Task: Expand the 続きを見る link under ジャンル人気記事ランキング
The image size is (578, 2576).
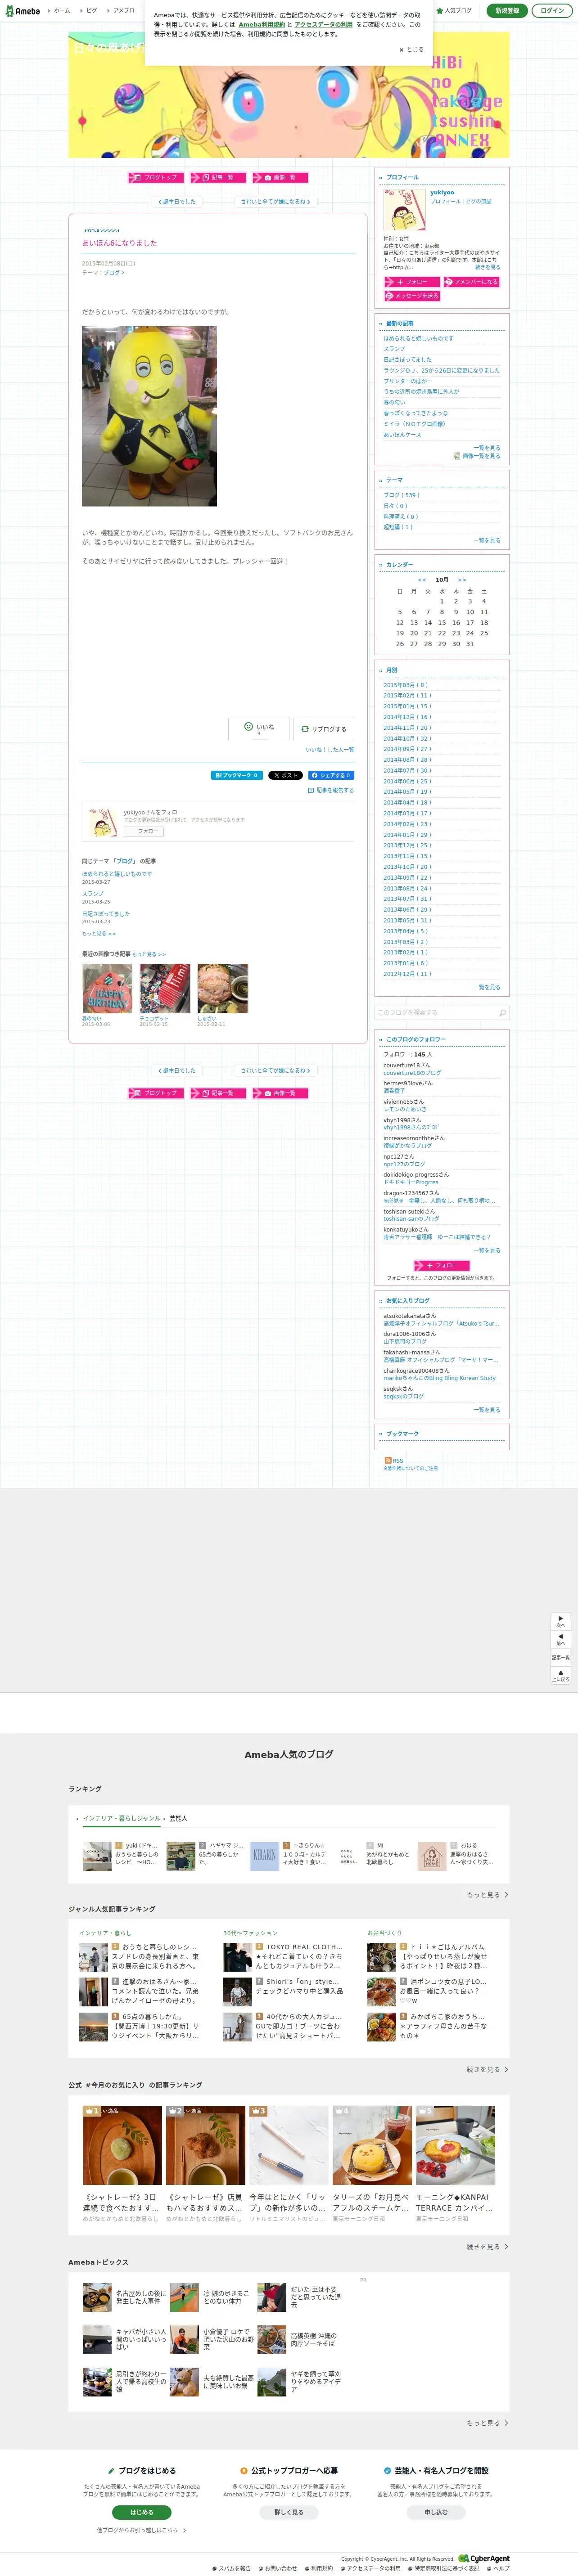Action: click(487, 2070)
